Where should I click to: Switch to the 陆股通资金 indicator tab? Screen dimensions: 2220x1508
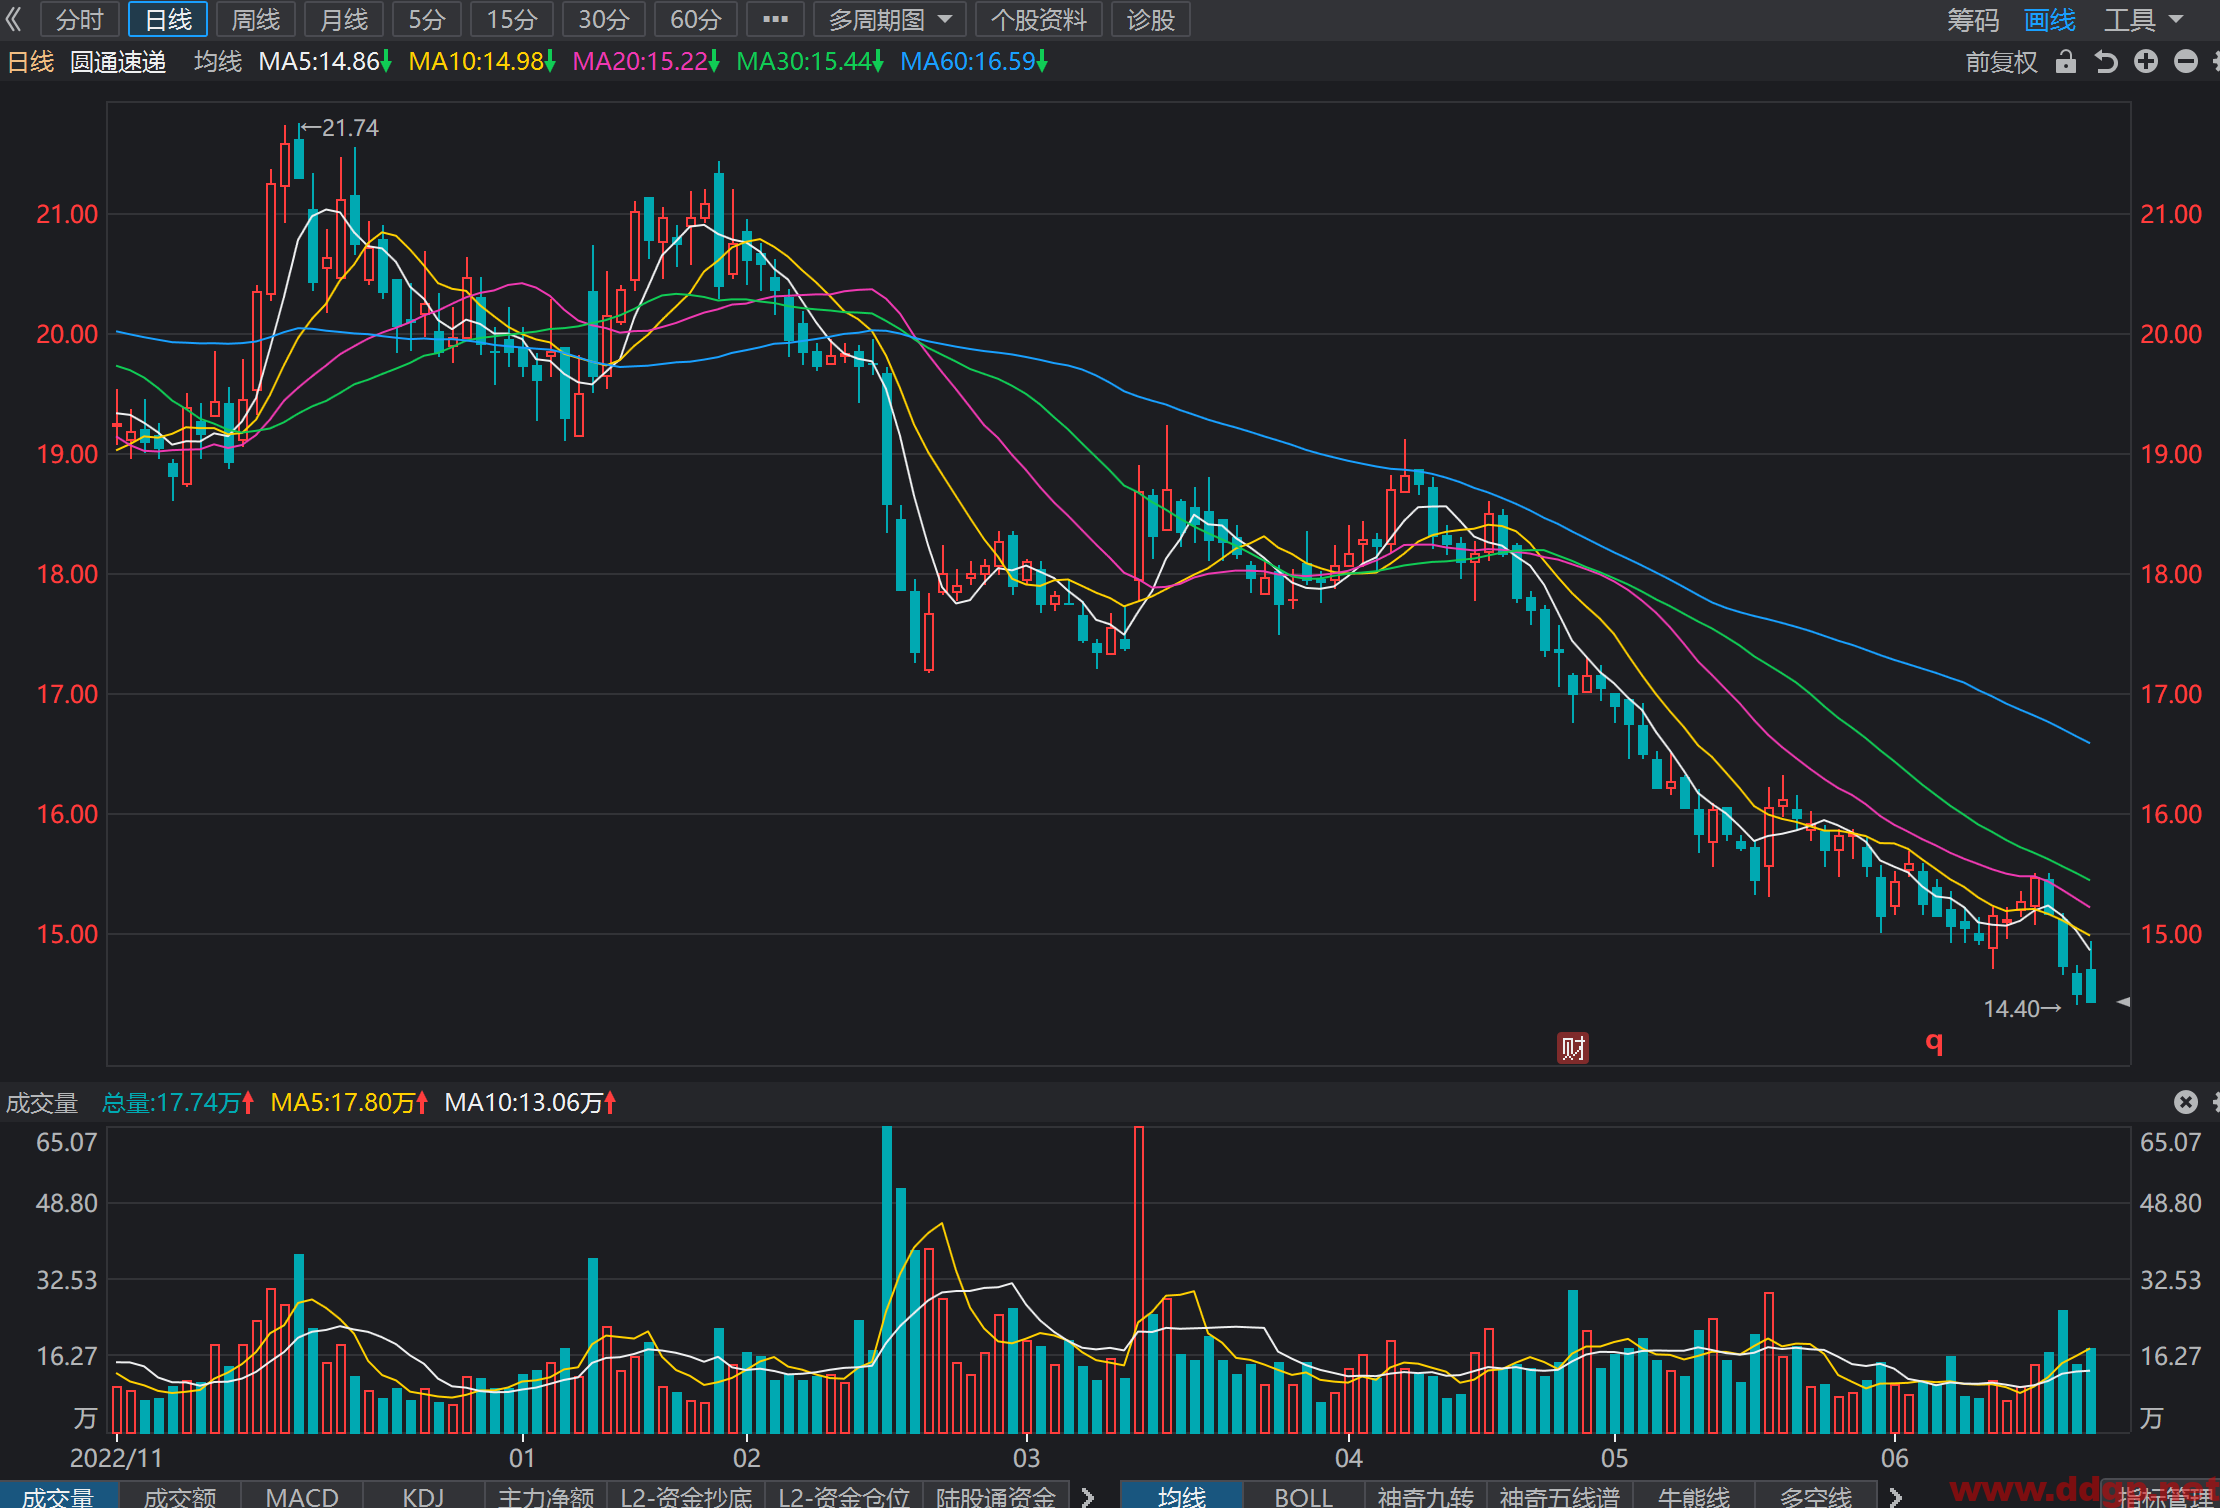click(x=996, y=1496)
